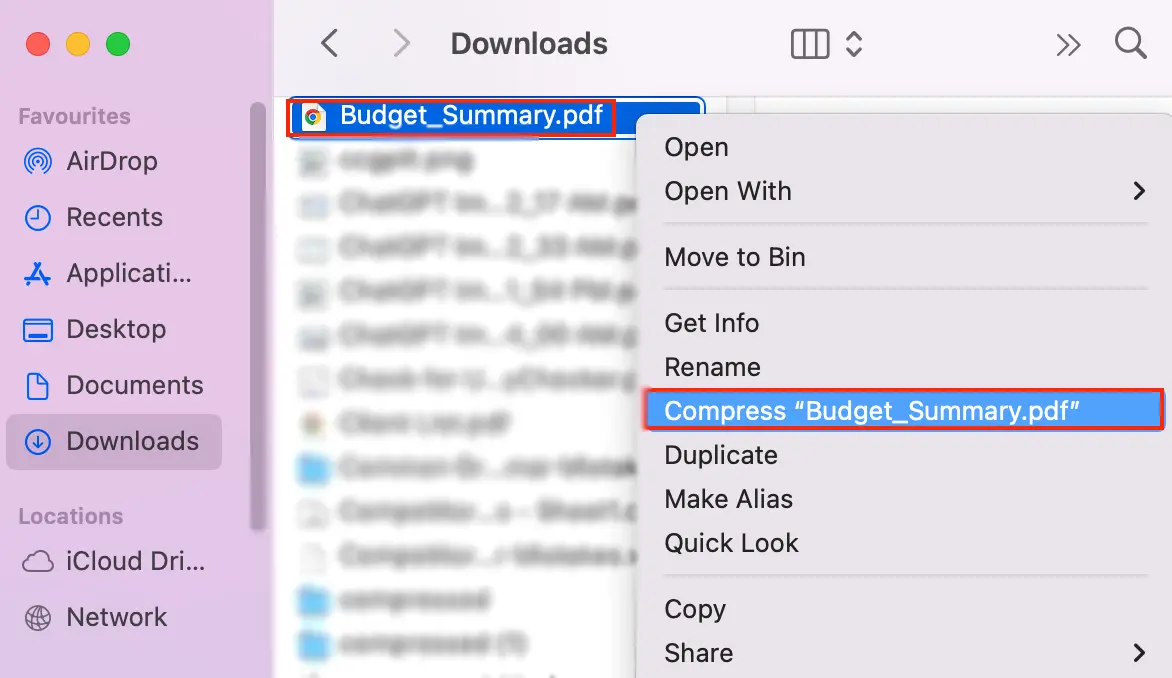Click the Applications sidebar icon
This screenshot has height=678, width=1172.
[x=38, y=274]
